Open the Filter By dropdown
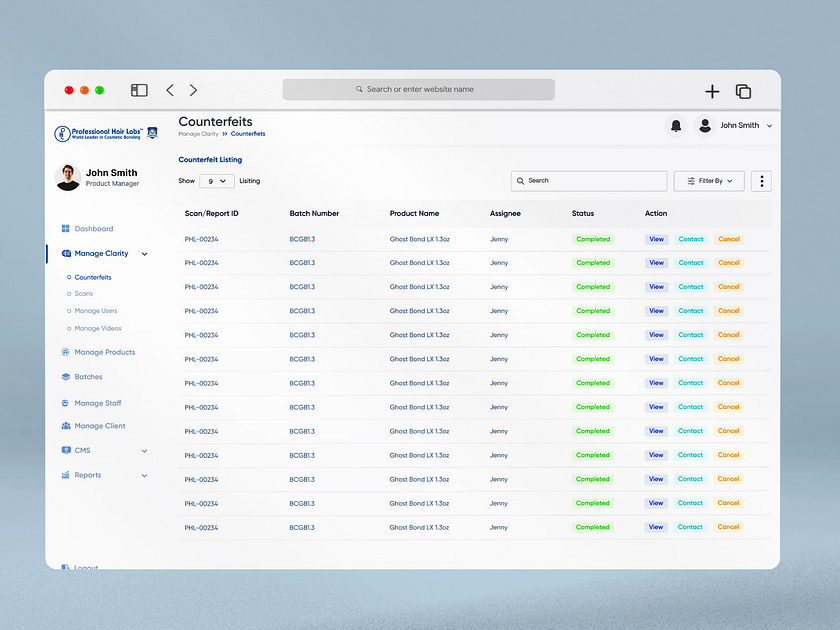This screenshot has height=630, width=840. (x=709, y=181)
